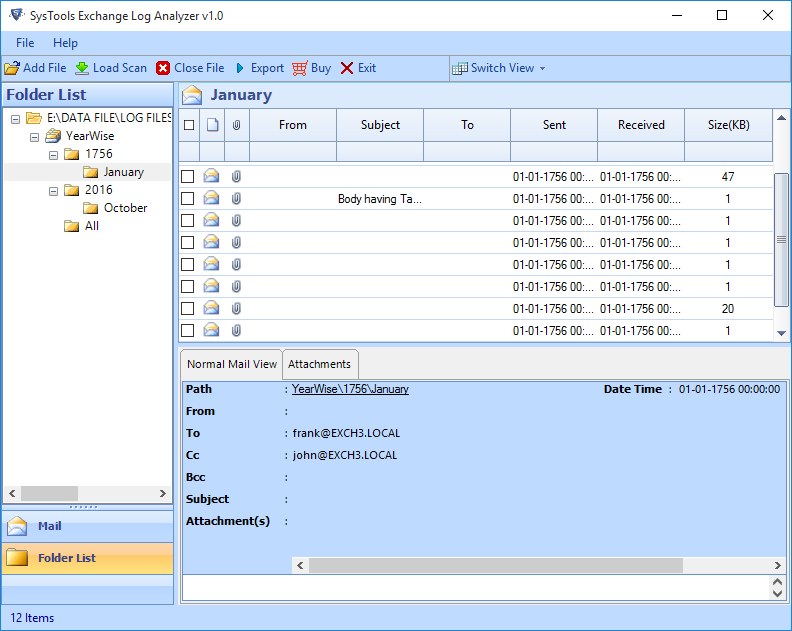Viewport: 792px width, 631px height.
Task: Open the Switch View dropdown arrow
Action: (x=542, y=68)
